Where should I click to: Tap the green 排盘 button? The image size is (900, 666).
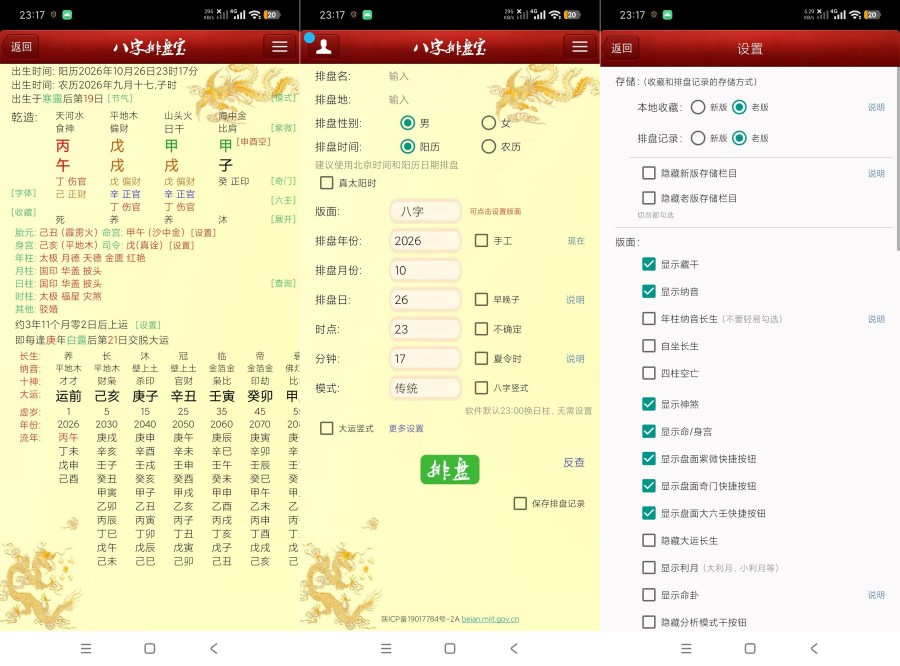click(450, 470)
